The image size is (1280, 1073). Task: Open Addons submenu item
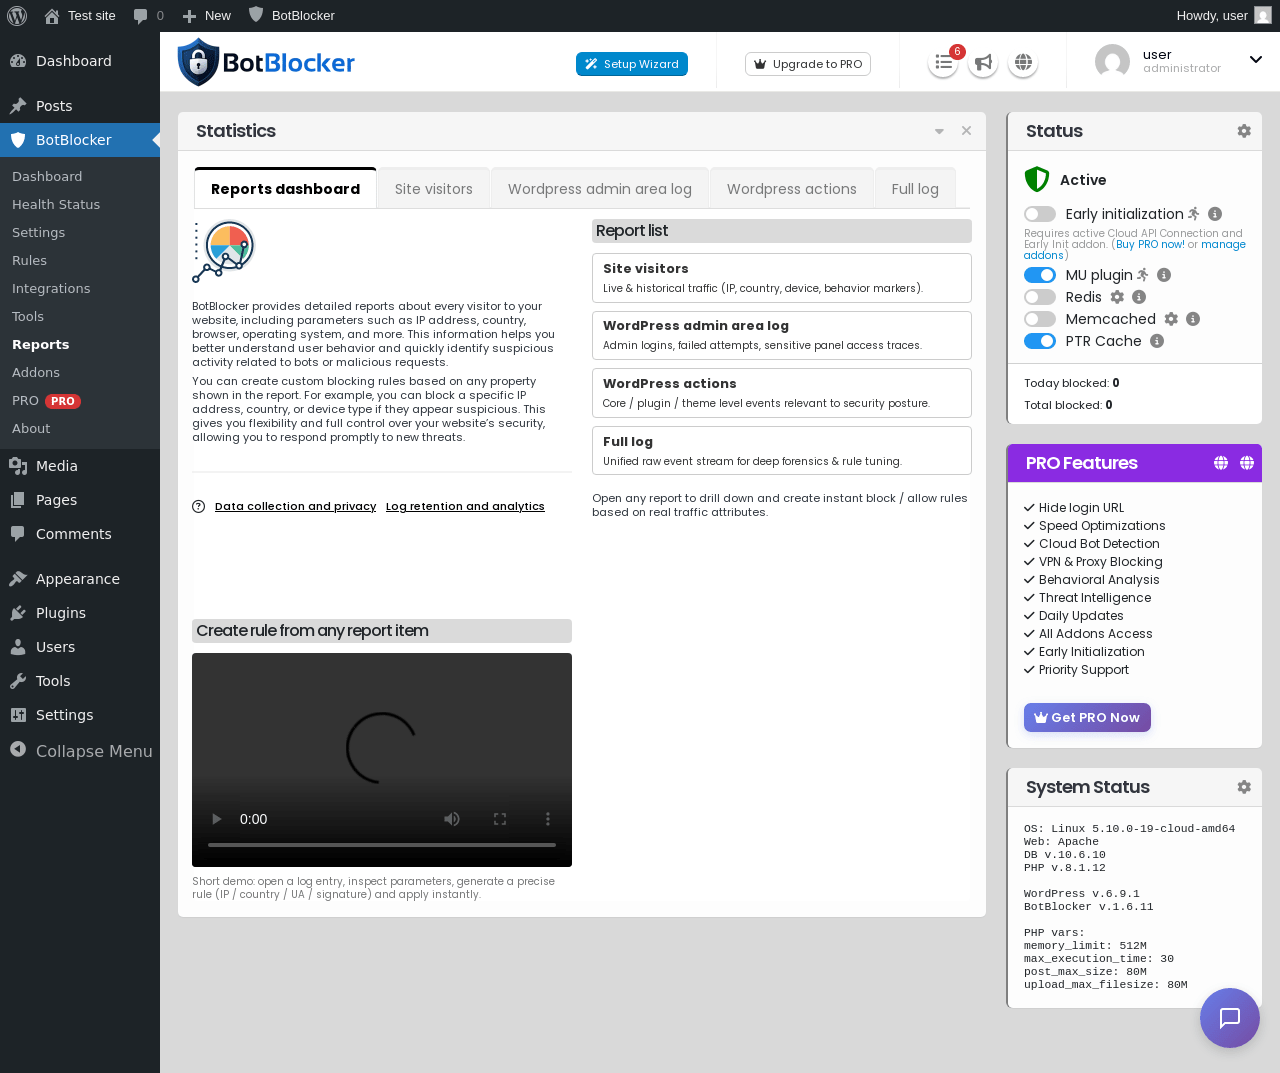point(36,372)
